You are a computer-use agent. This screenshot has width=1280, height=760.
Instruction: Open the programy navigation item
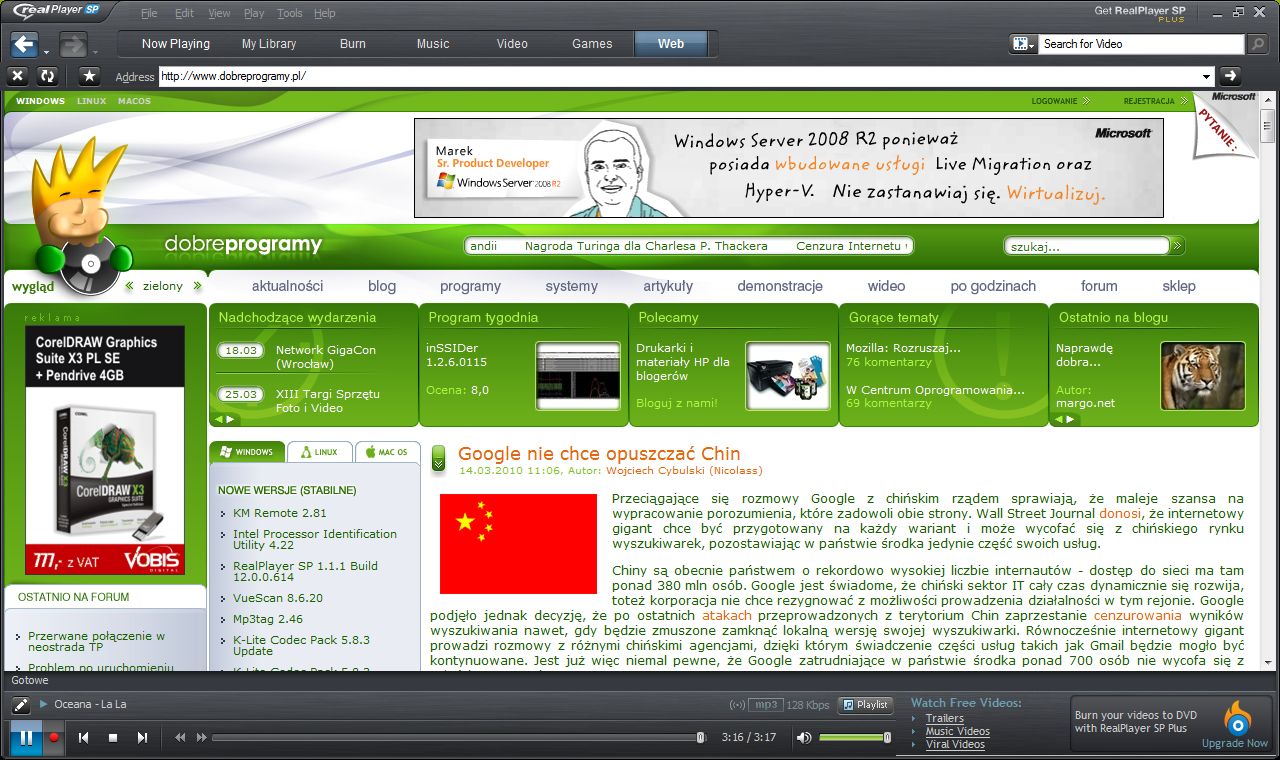tap(470, 286)
